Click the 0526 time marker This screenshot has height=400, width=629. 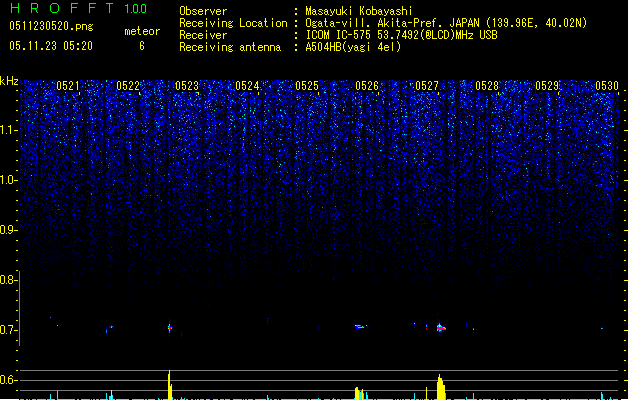pos(367,86)
